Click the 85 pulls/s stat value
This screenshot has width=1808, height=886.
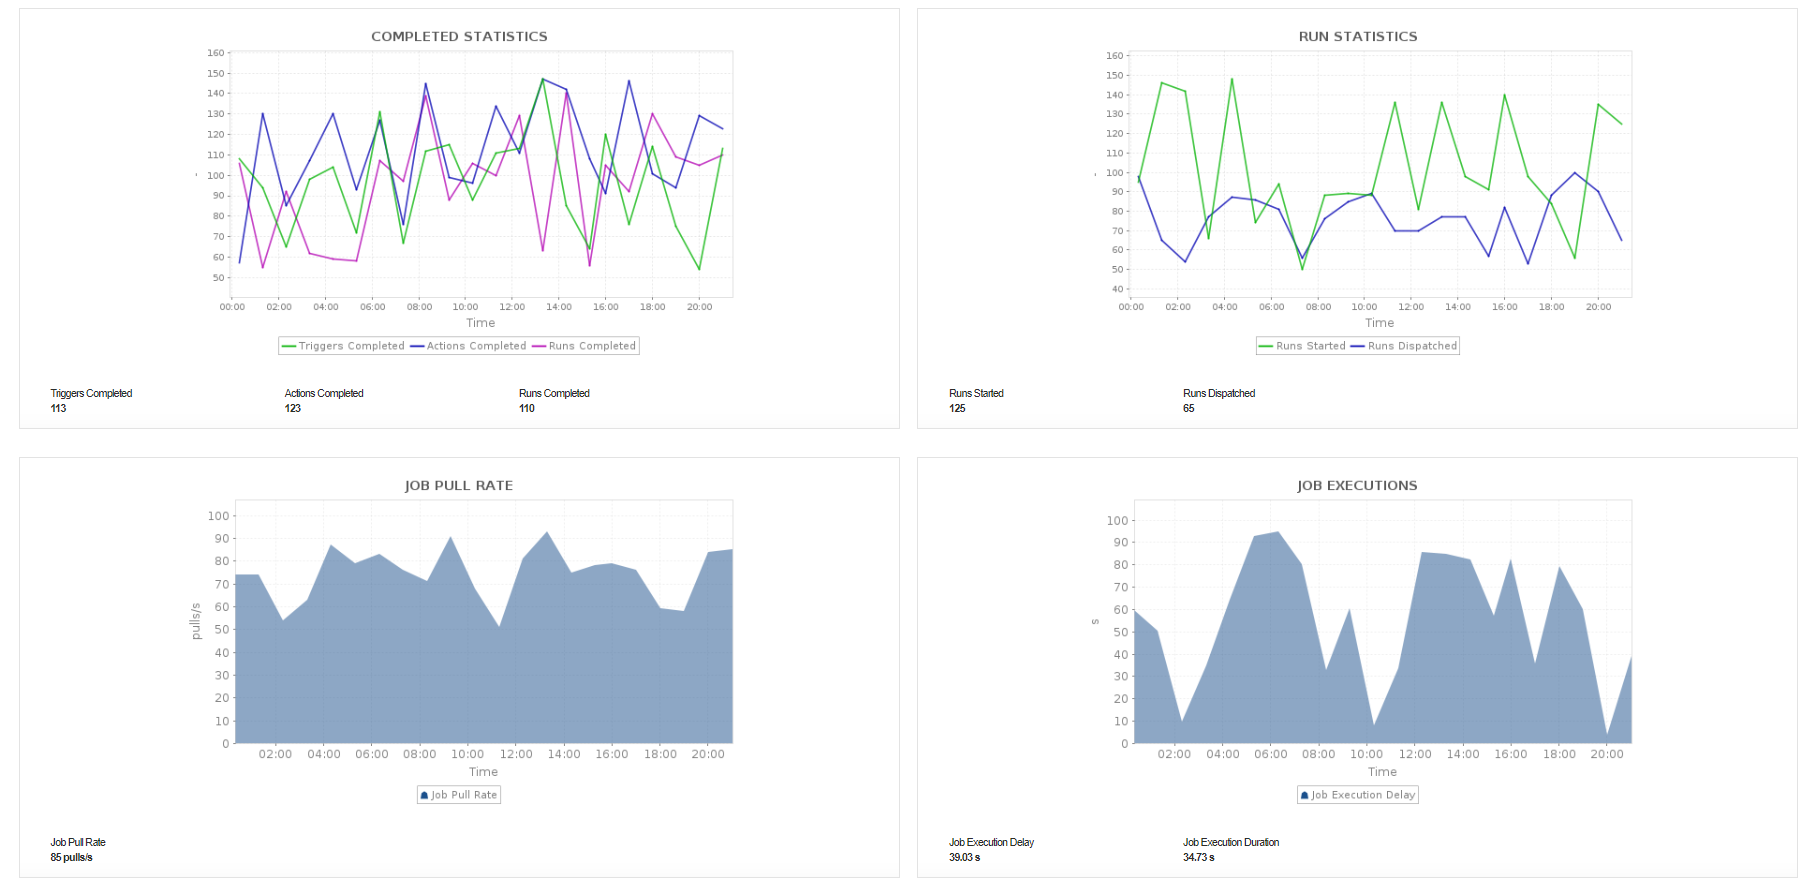tap(72, 857)
